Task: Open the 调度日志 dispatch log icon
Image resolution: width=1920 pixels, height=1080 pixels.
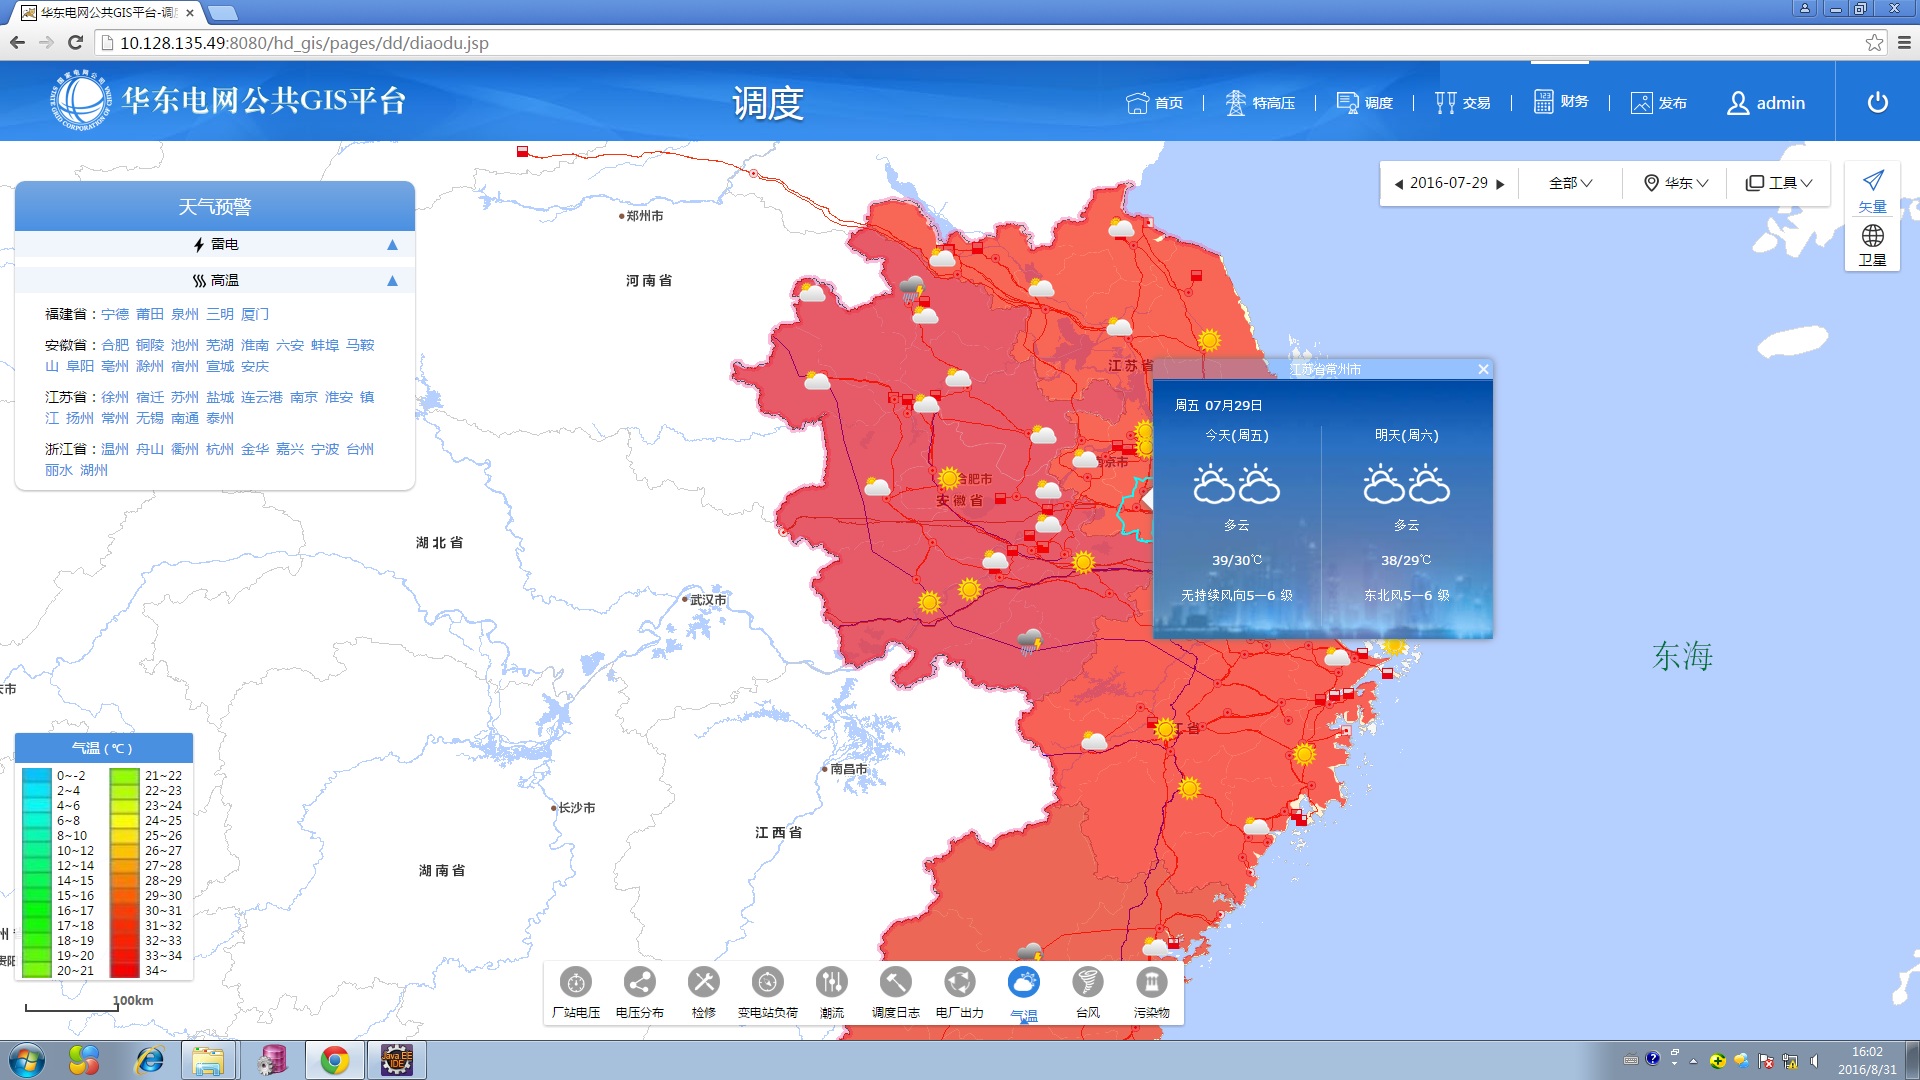Action: pos(895,983)
